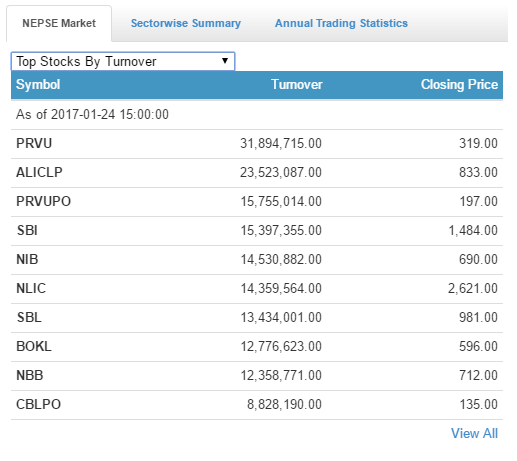Click the Turnover column header

click(x=297, y=84)
